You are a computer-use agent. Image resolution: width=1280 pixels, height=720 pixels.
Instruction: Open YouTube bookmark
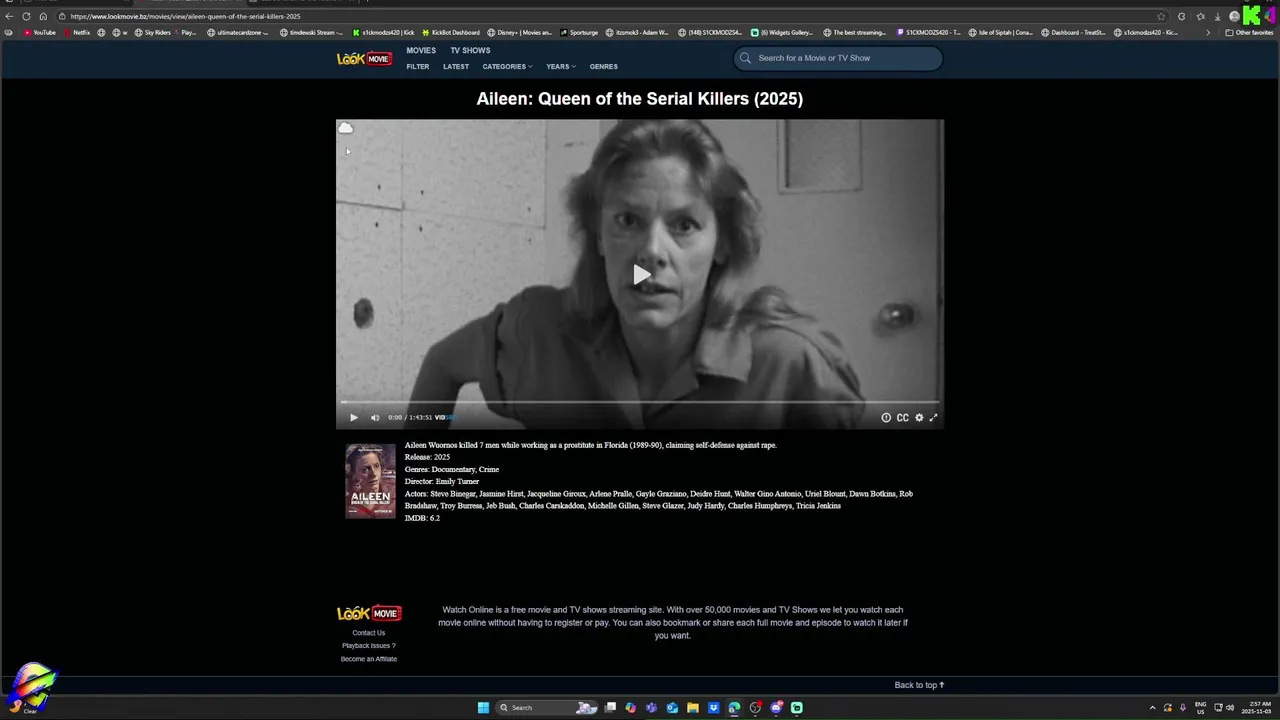[40, 32]
